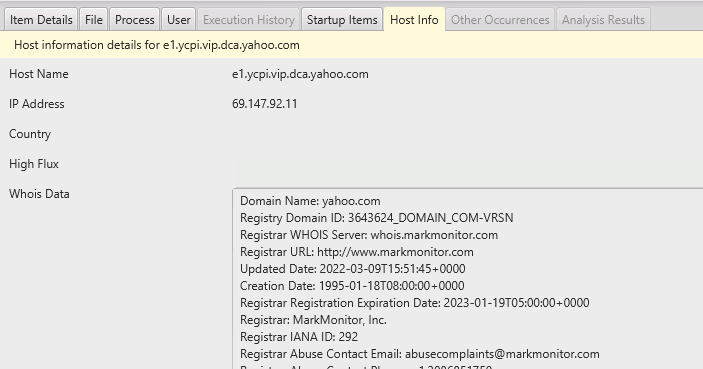Switch to the Startup Items tab
Viewport: 703px width, 369px height.
[342, 20]
